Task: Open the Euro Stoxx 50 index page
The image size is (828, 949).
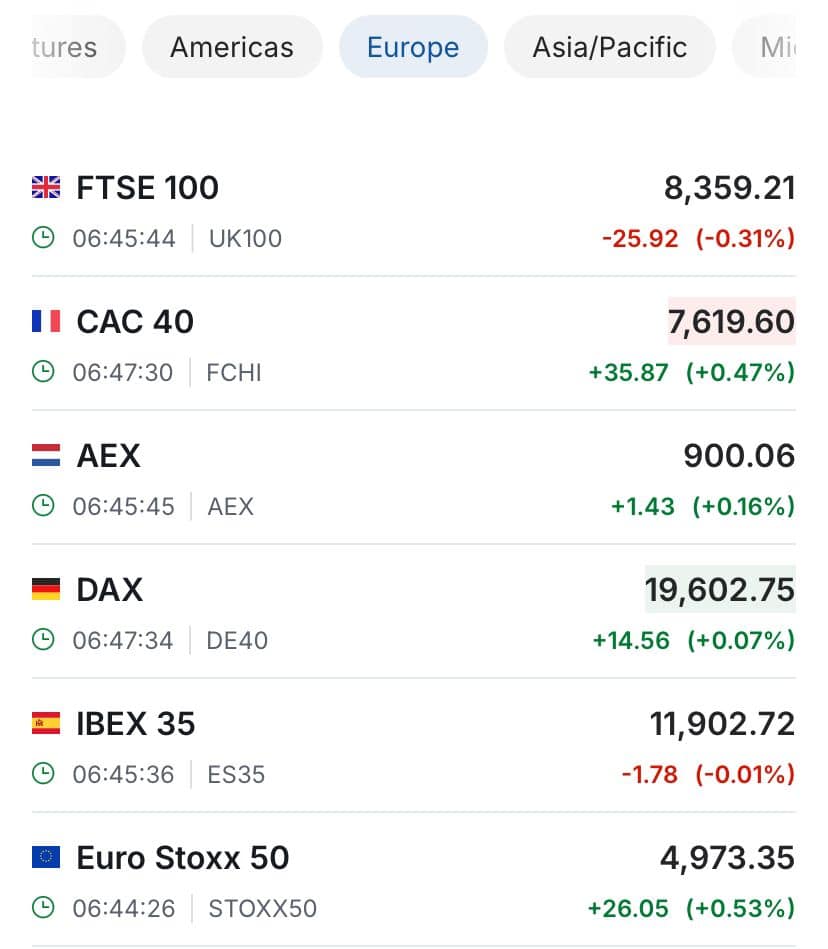Action: coord(183,858)
